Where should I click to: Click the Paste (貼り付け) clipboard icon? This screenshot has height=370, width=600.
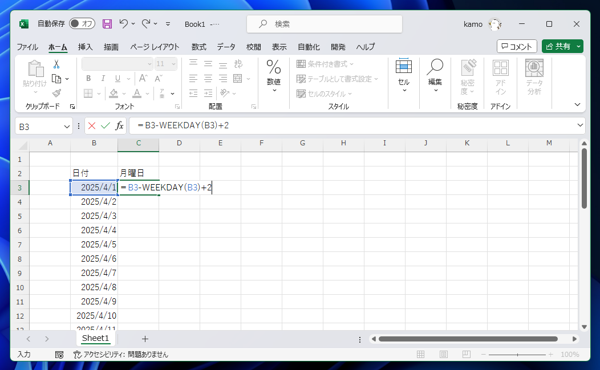point(35,70)
